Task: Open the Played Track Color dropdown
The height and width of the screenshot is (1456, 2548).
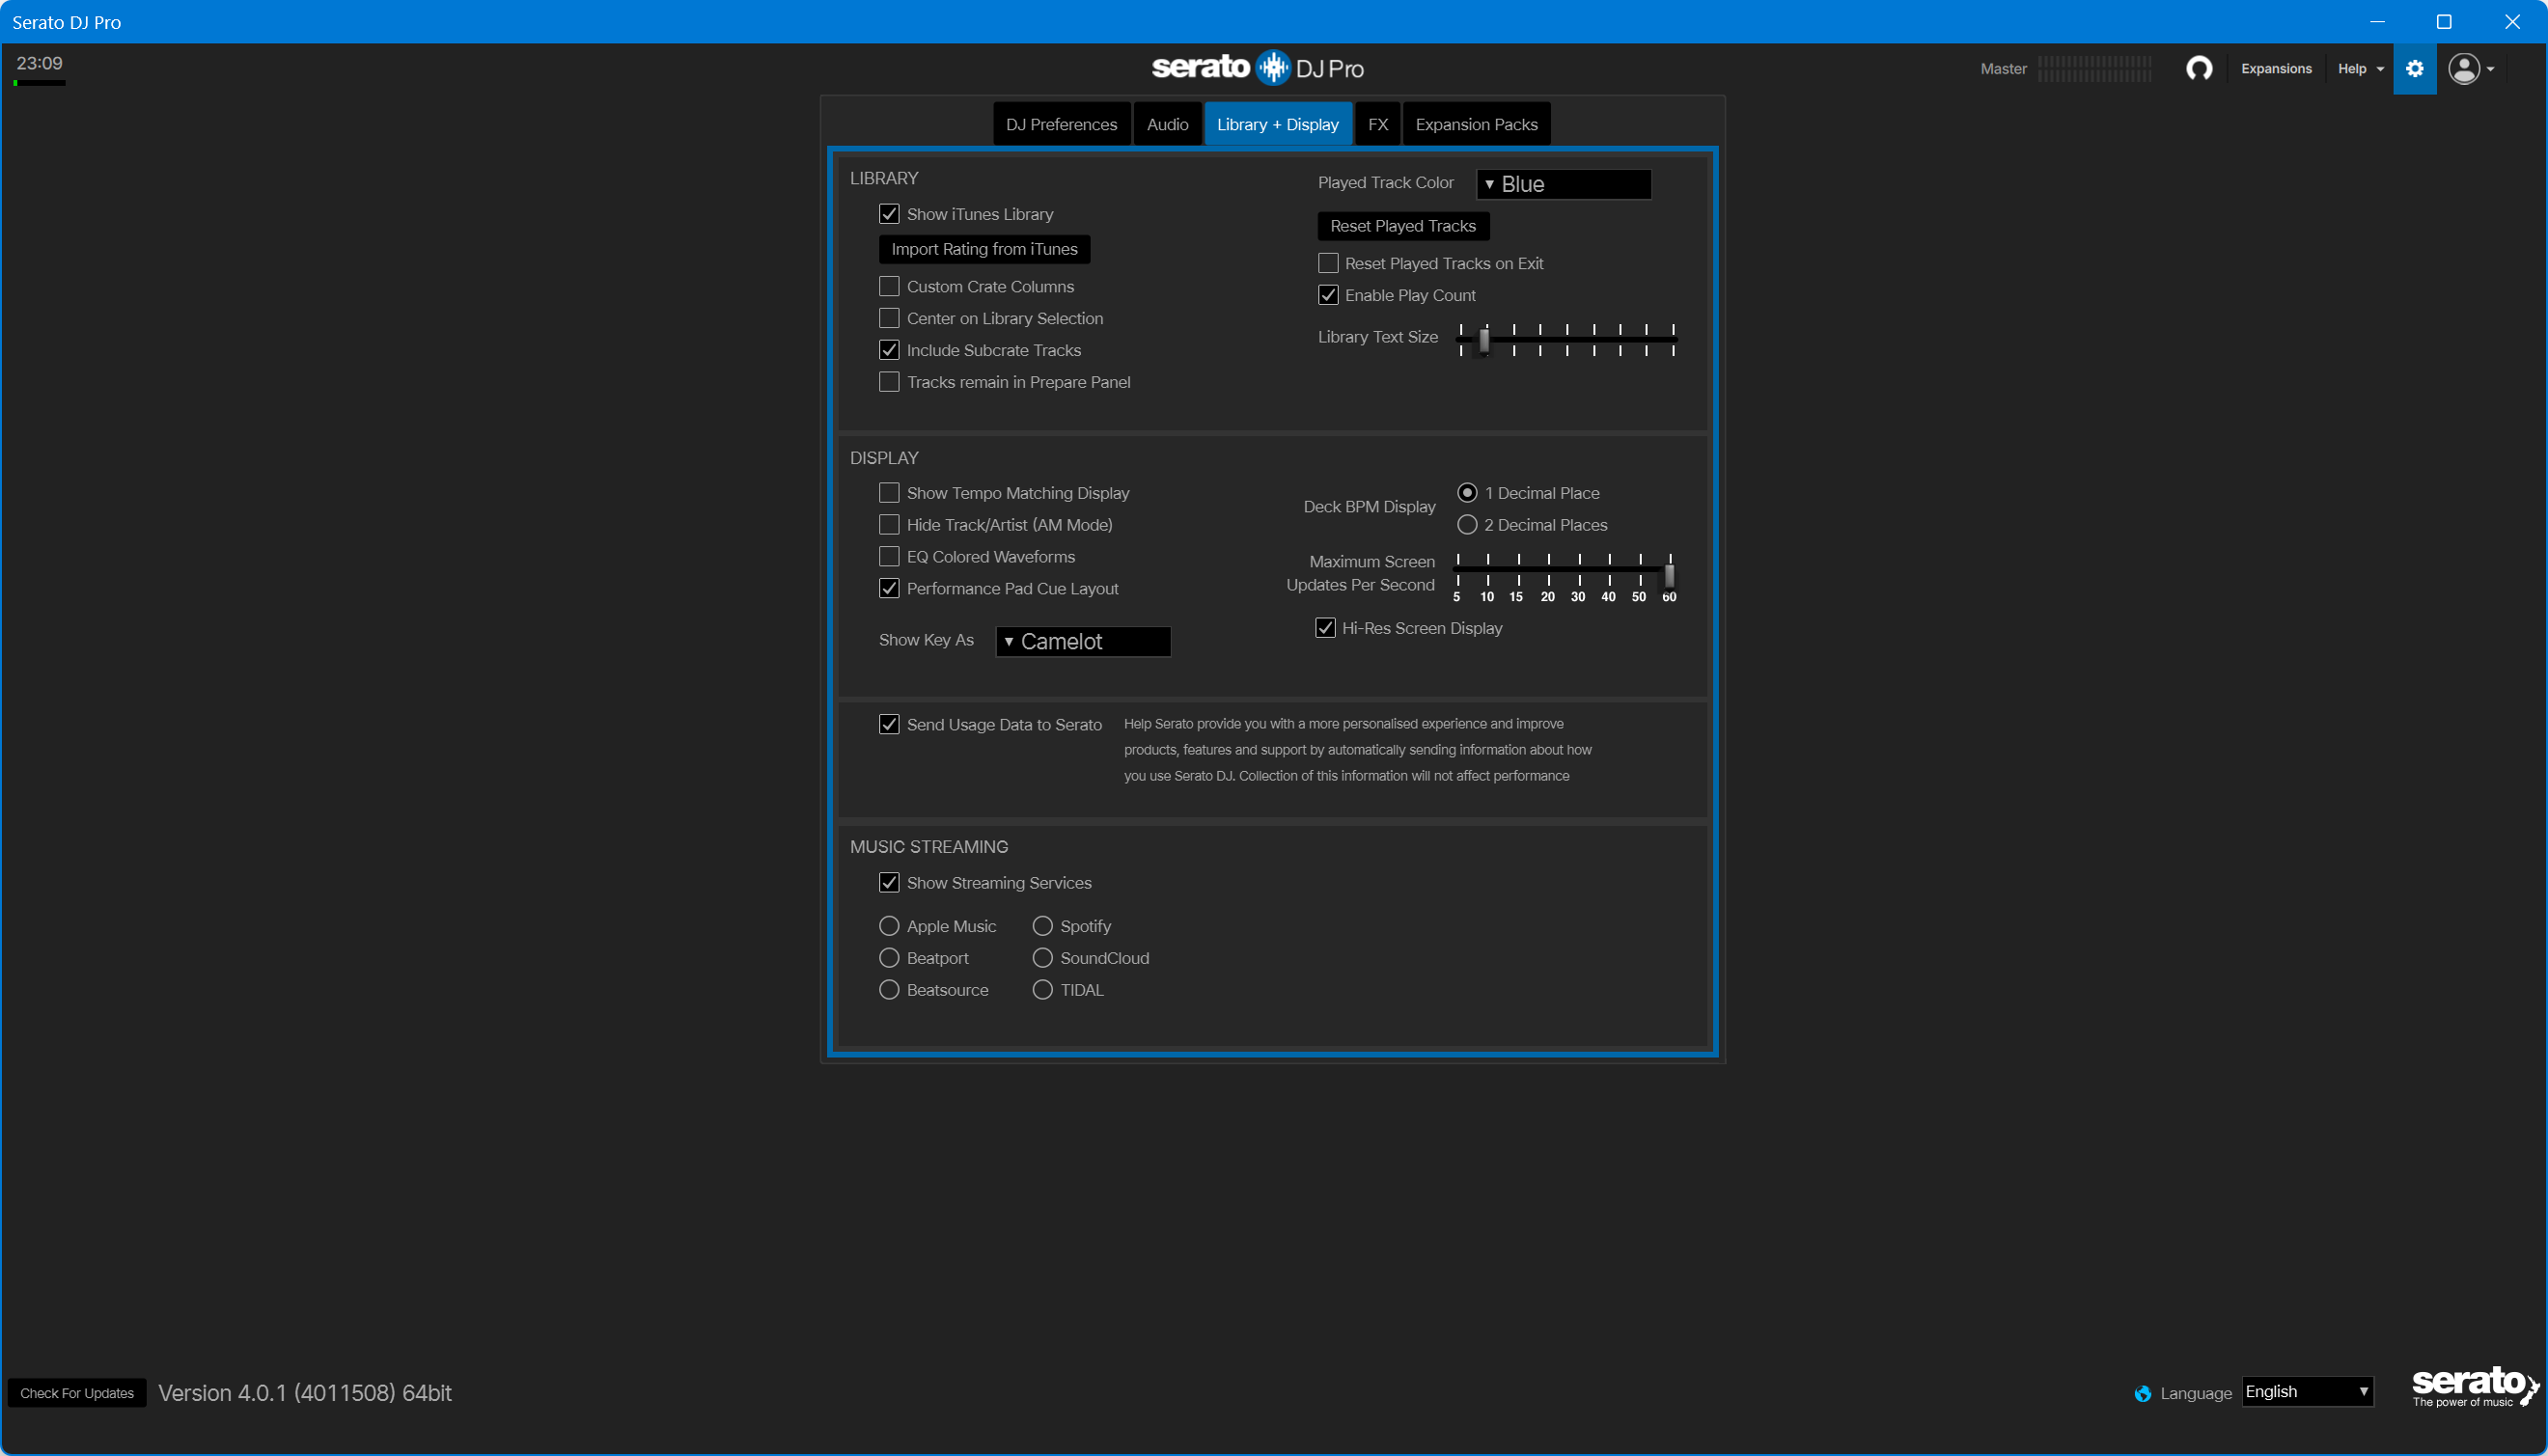Action: tap(1563, 183)
